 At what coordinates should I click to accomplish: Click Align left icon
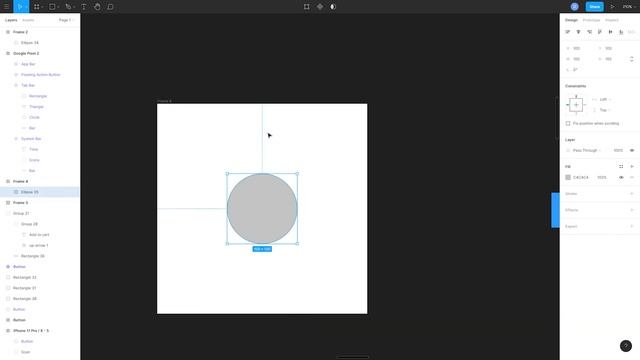click(567, 32)
